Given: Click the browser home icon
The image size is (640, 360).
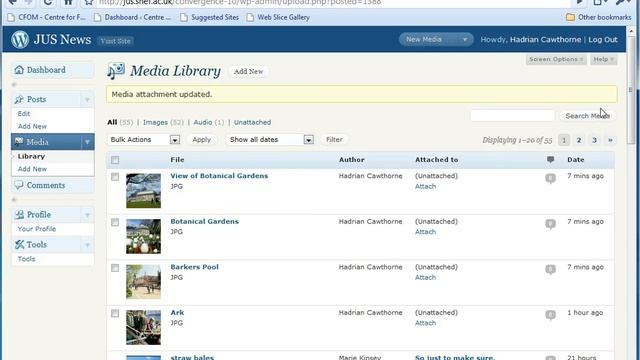Looking at the screenshot, I should click(x=68, y=2).
